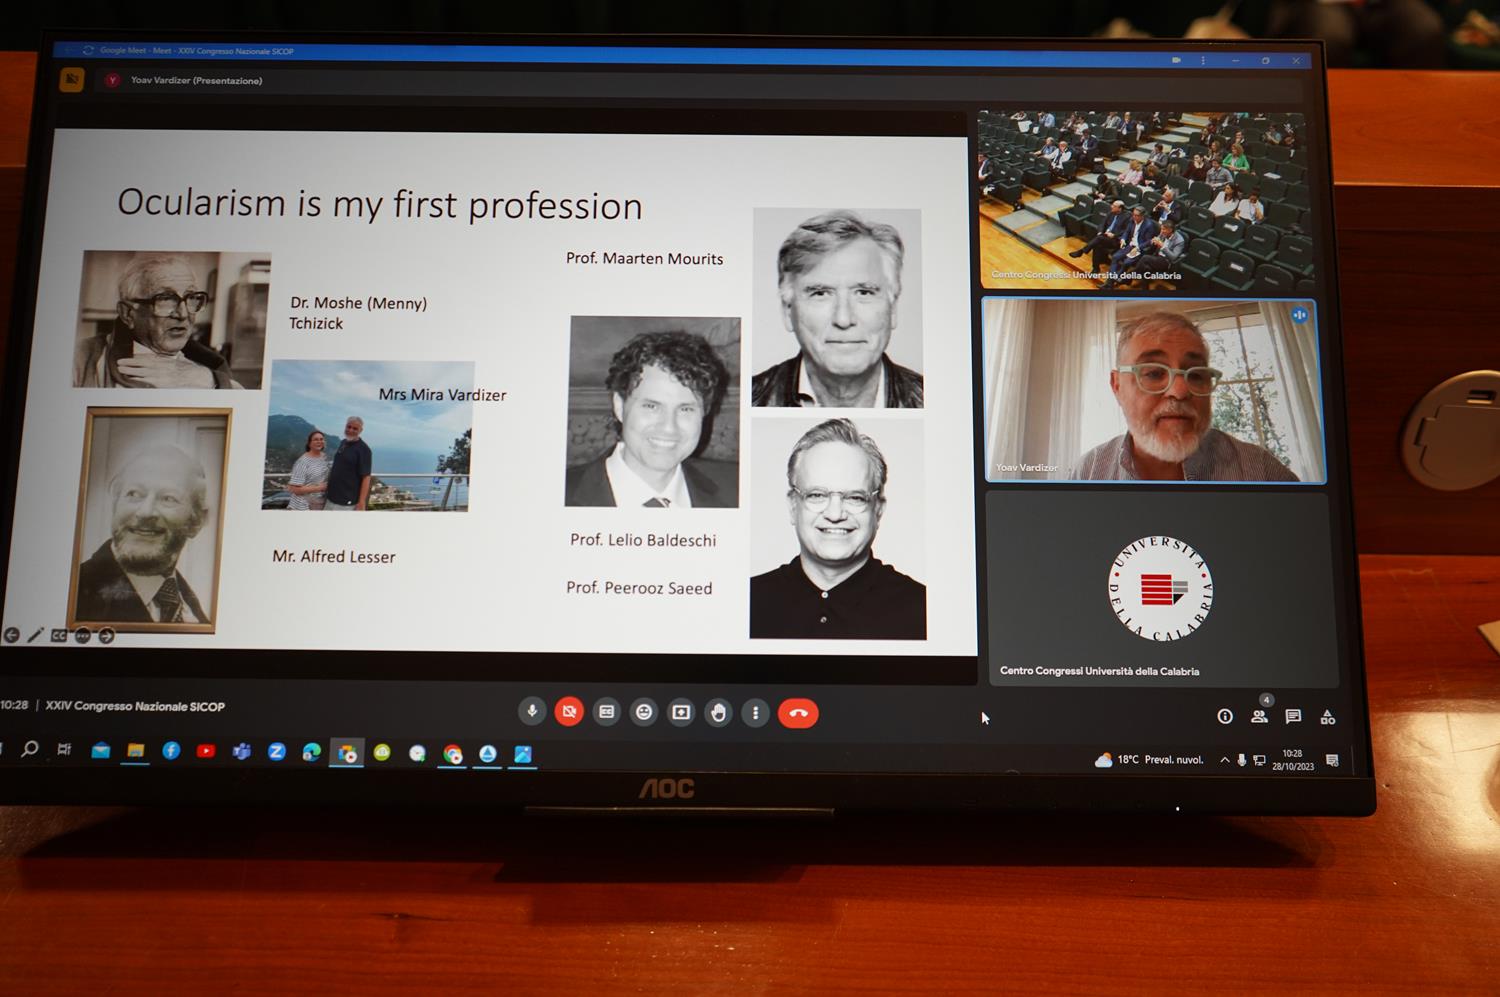The image size is (1500, 997).
Task: Open the activities shapes icon
Action: pyautogui.click(x=1328, y=717)
